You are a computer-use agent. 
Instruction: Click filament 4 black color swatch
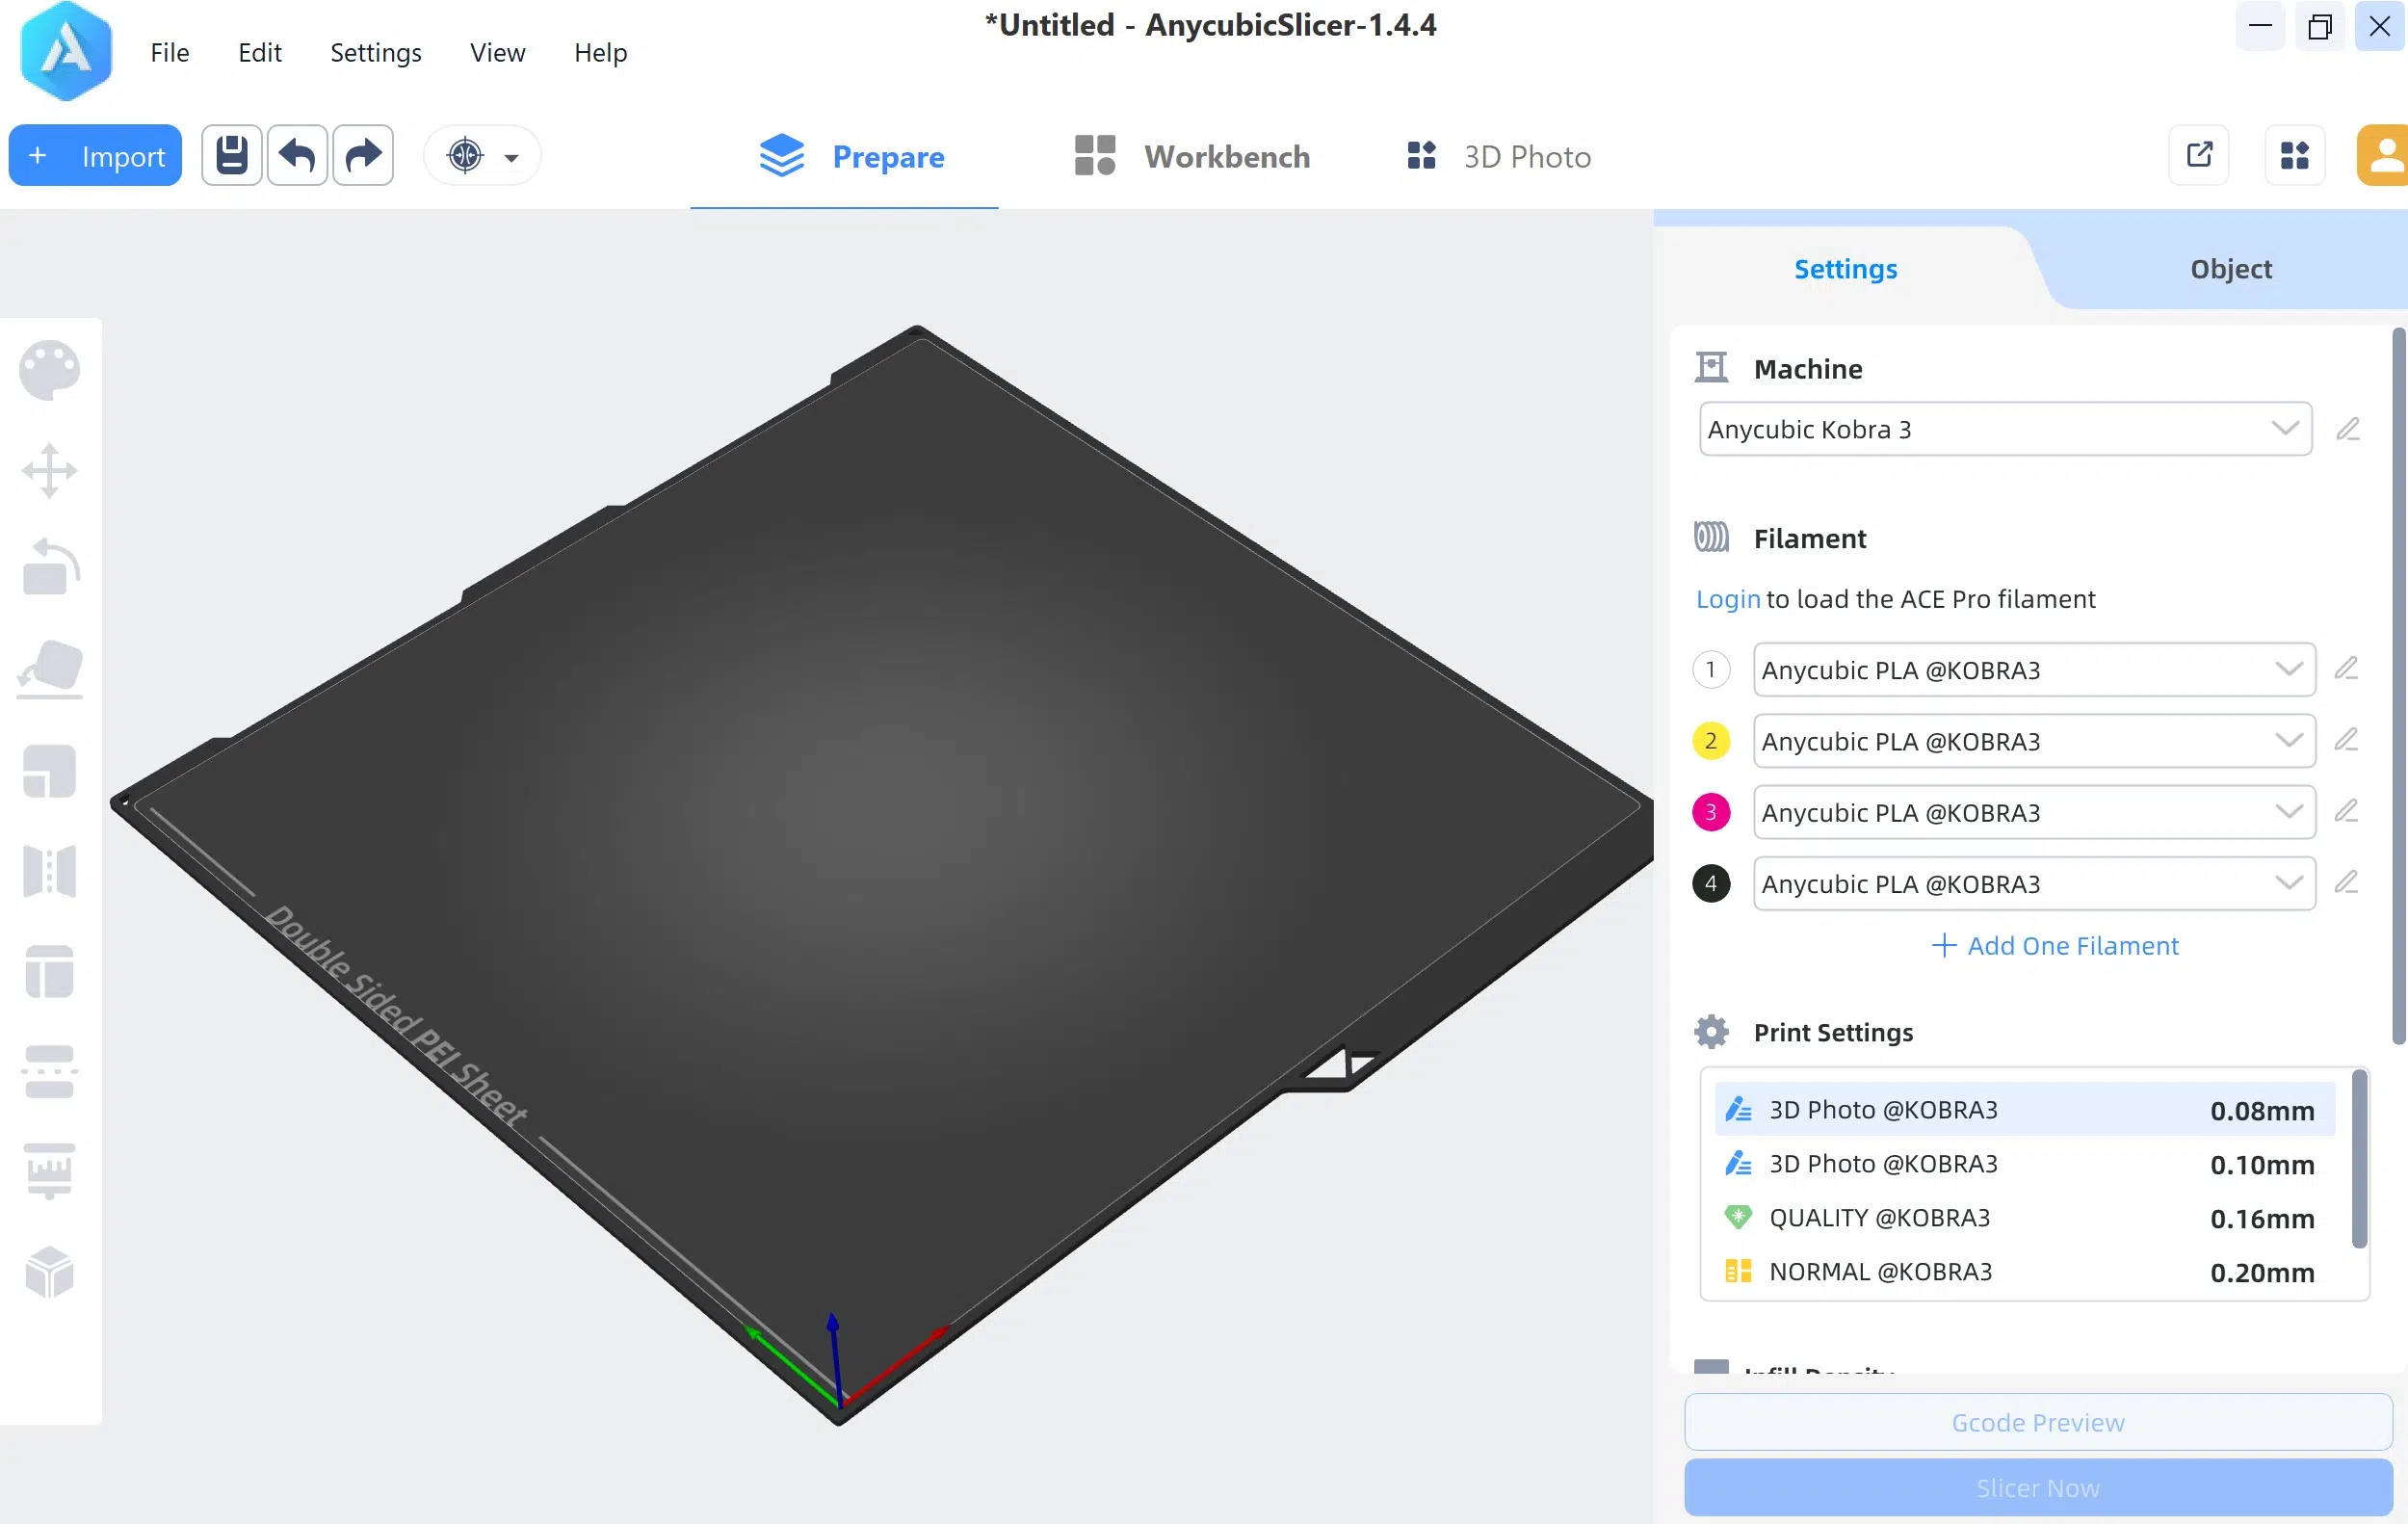pos(1711,883)
